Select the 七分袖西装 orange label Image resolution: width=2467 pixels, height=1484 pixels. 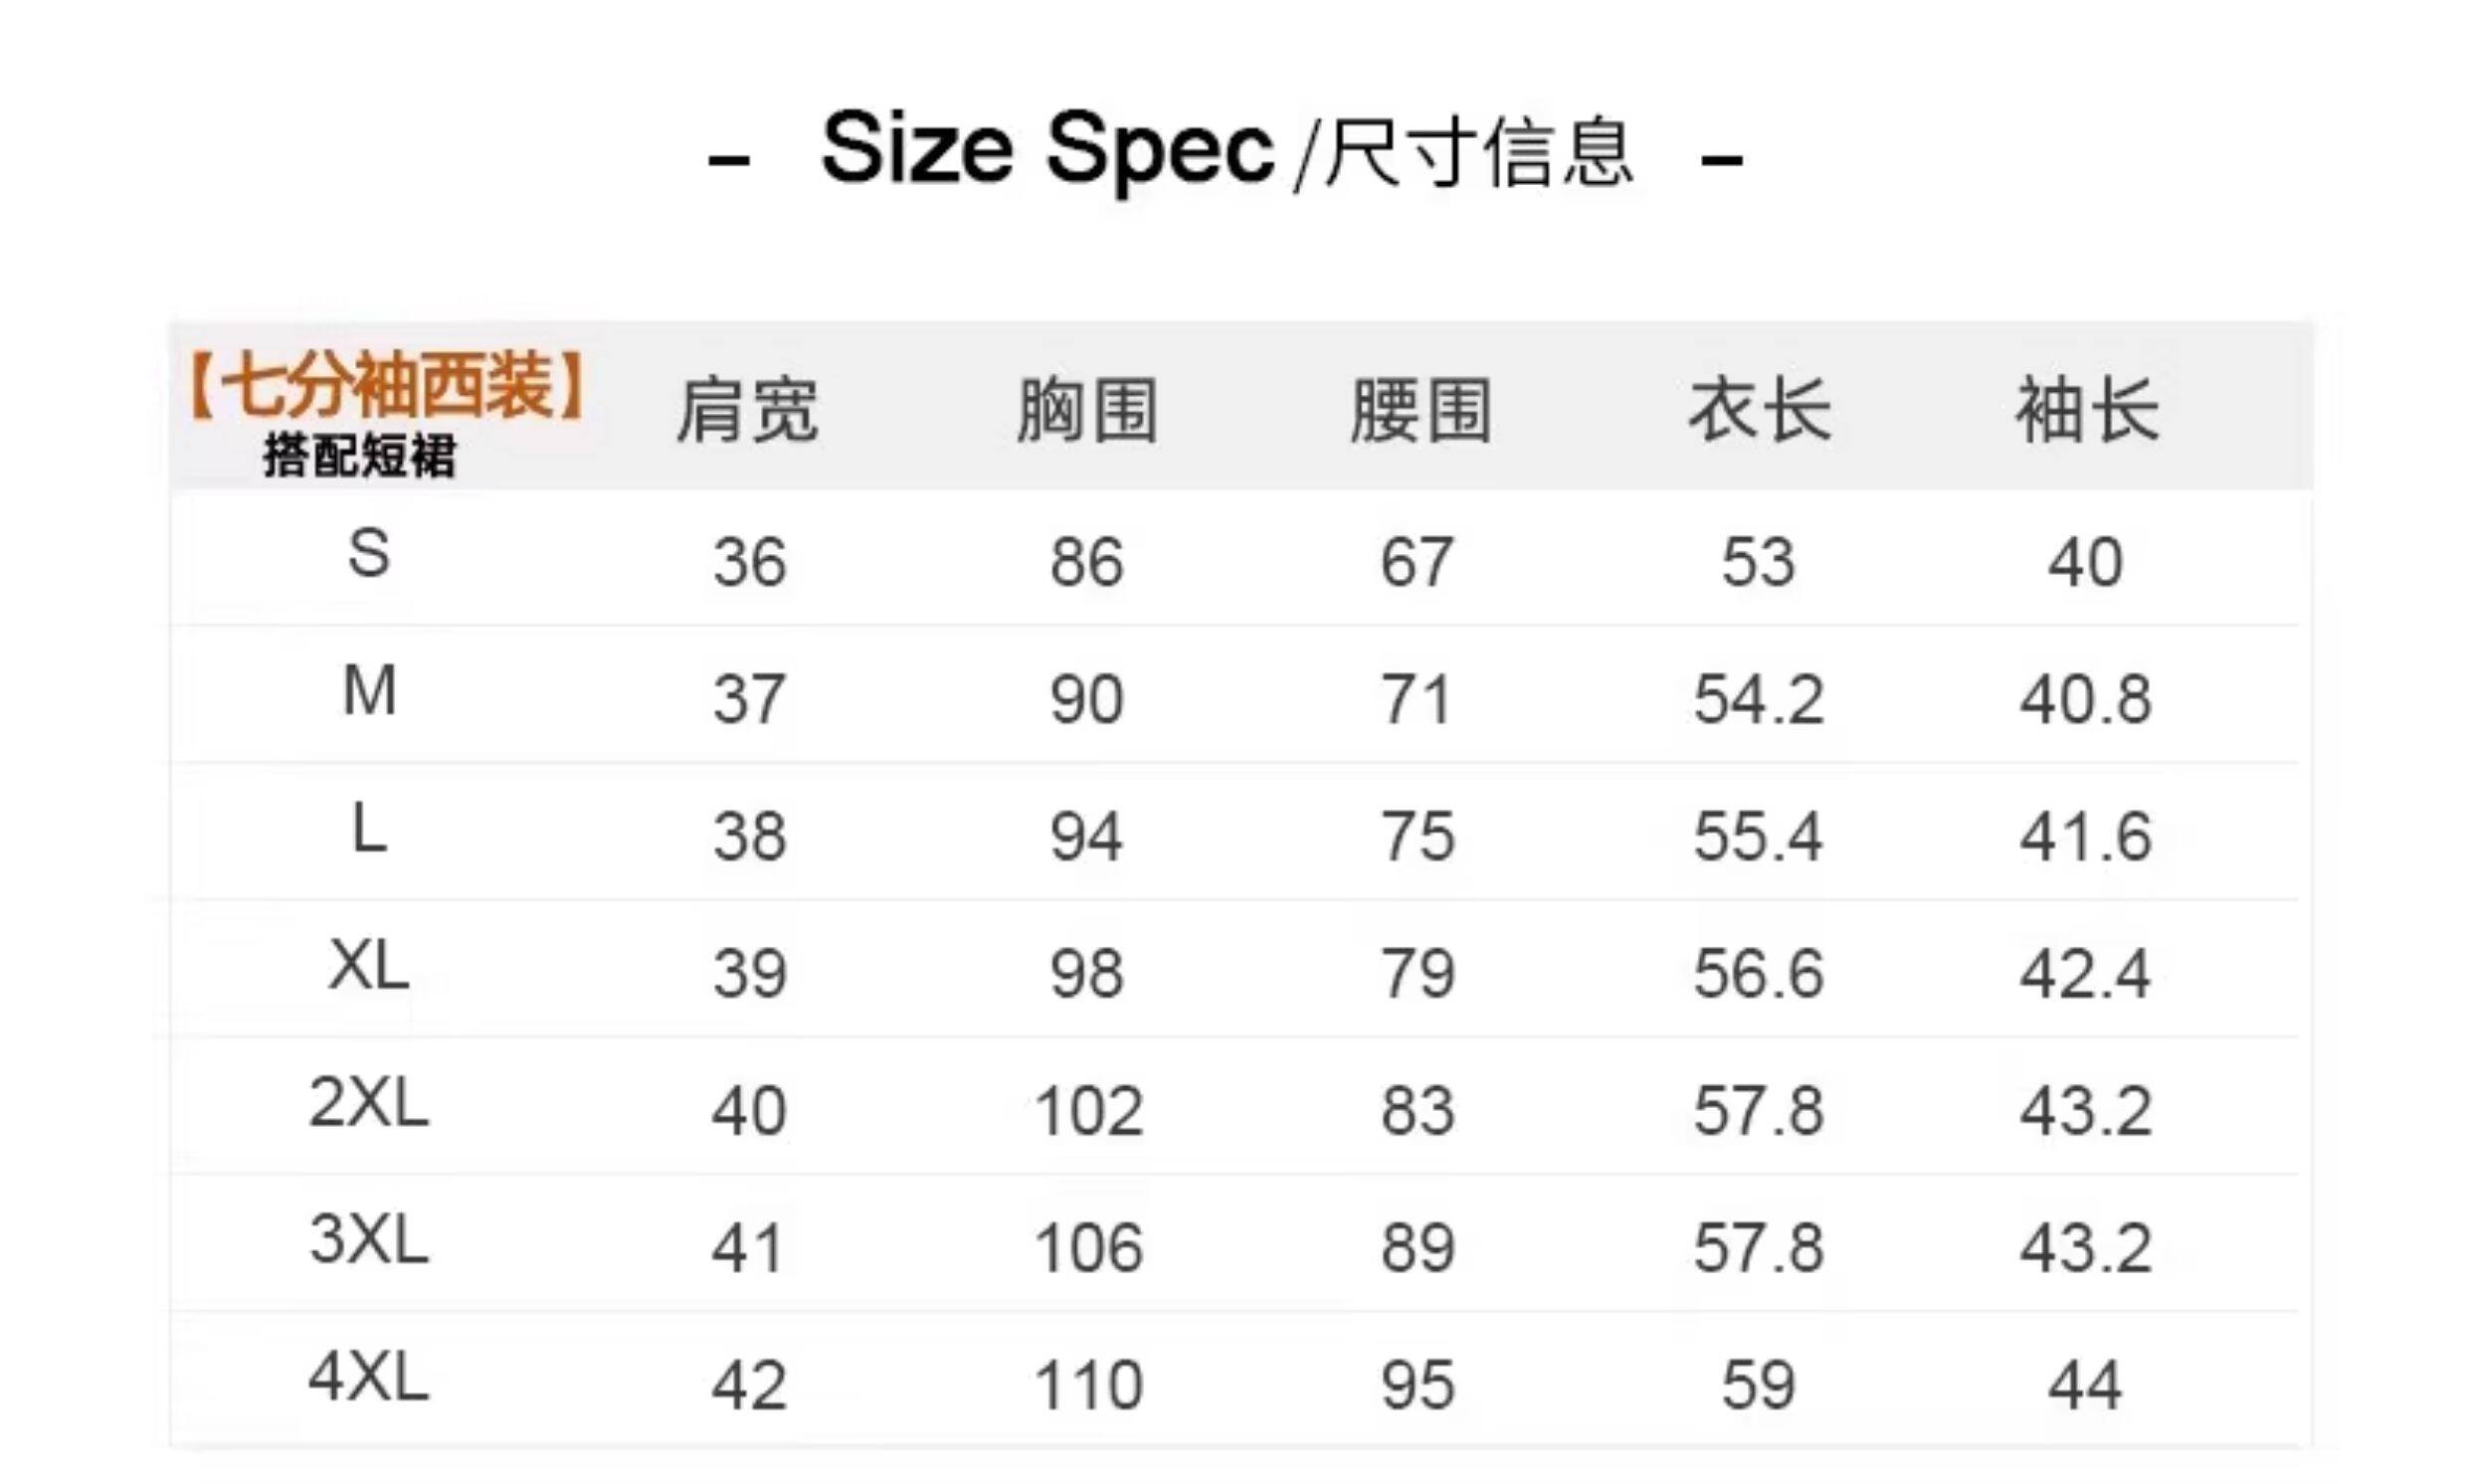pos(385,386)
